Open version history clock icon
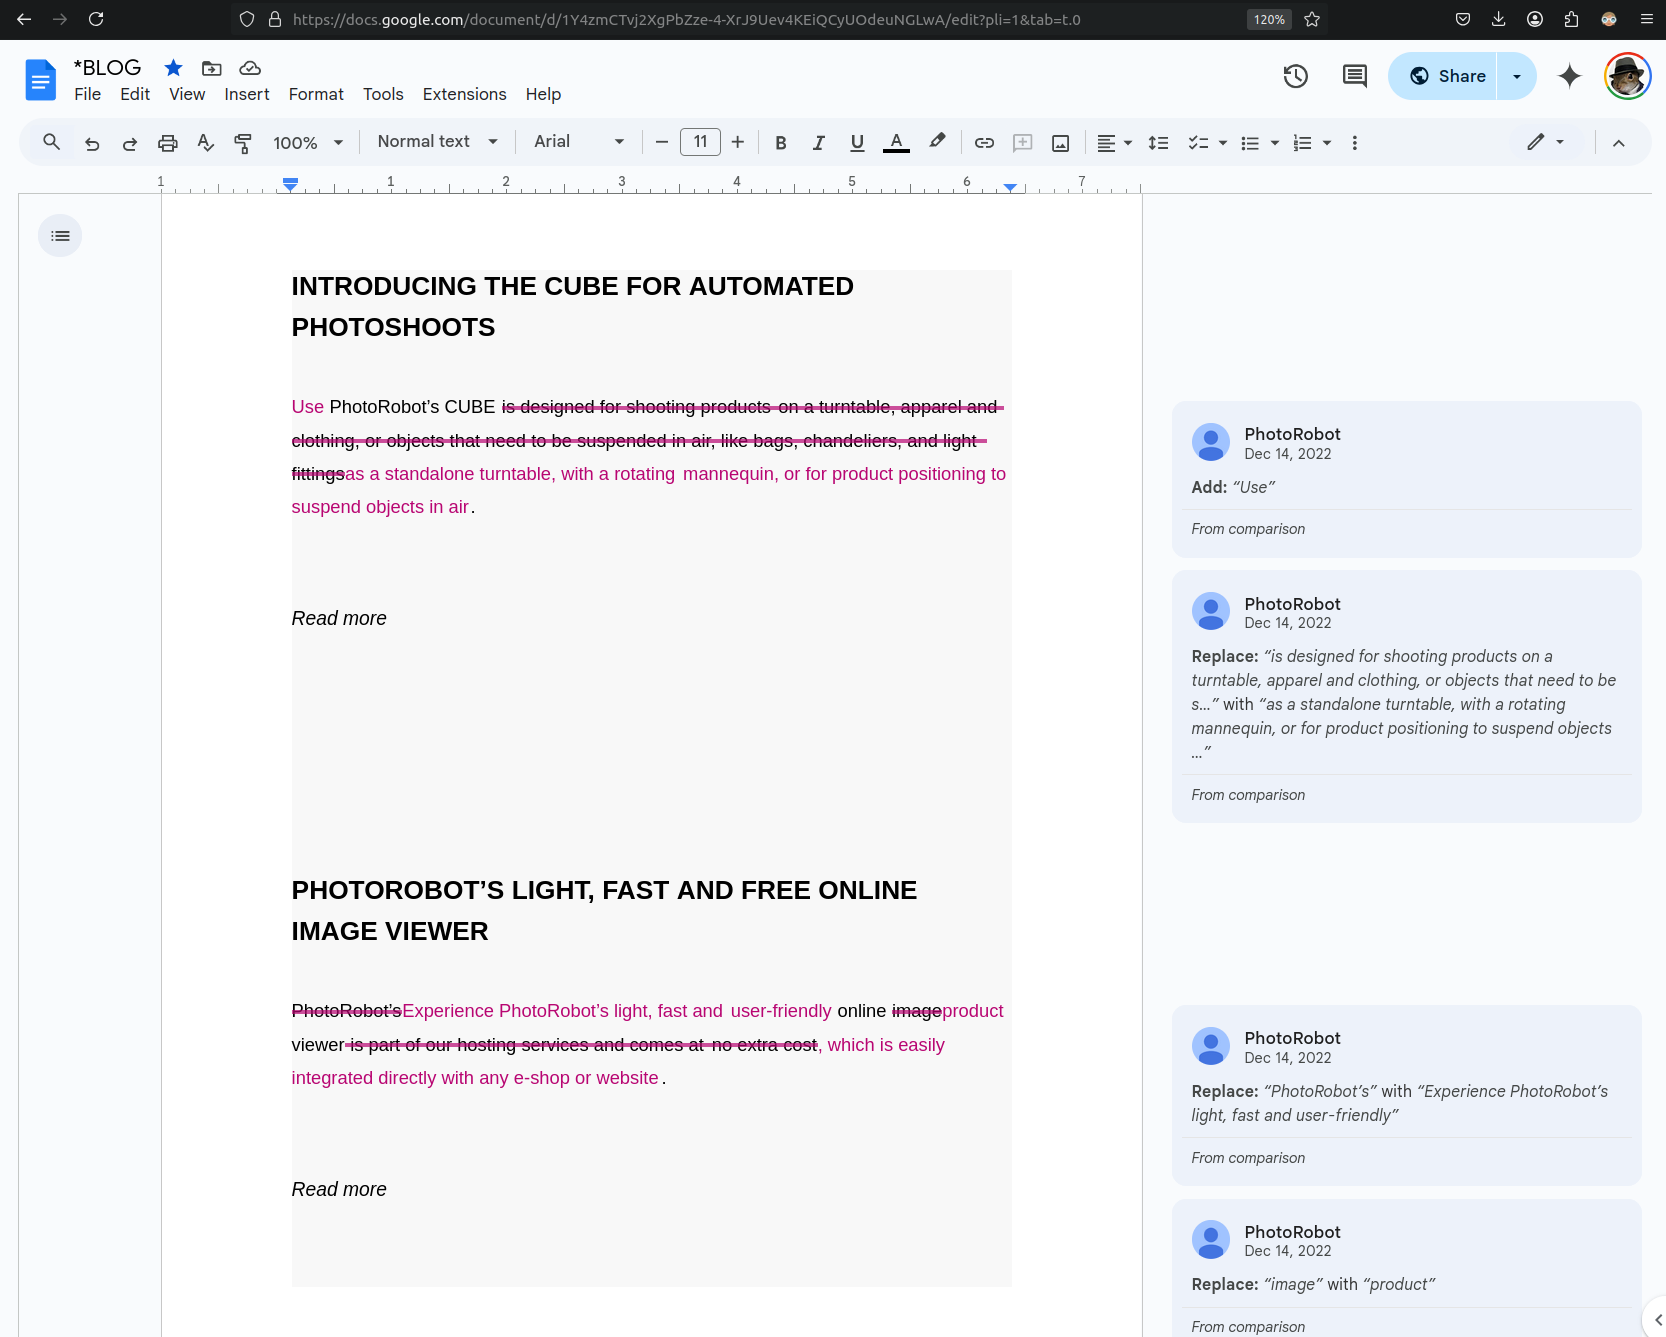Viewport: 1666px width, 1337px height. tap(1295, 76)
